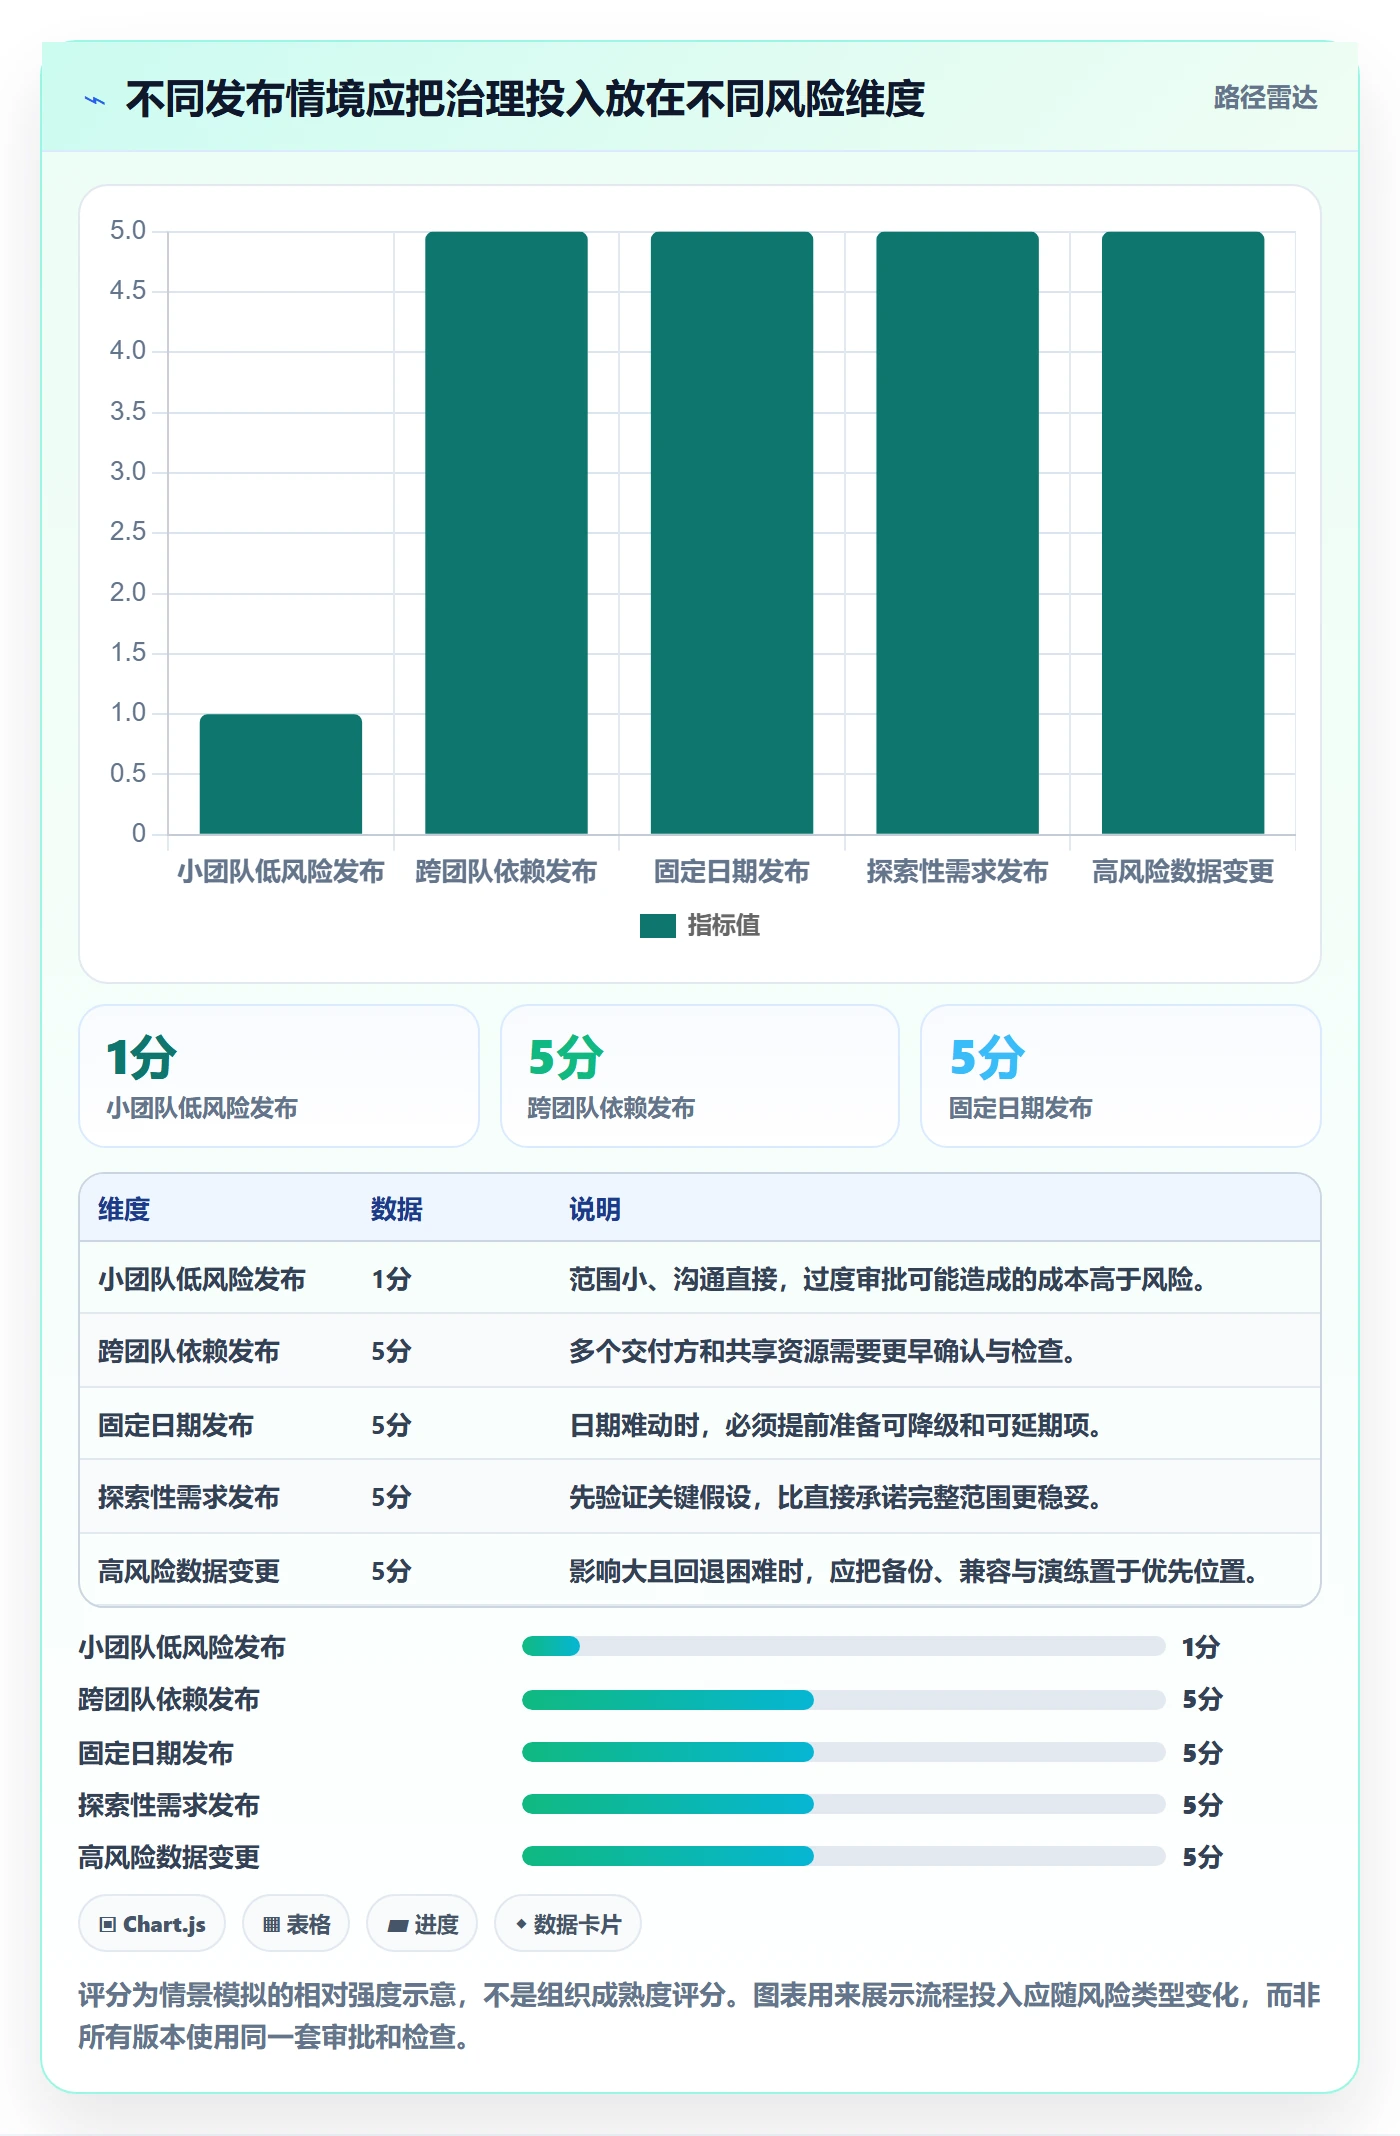Click description 日期难动时，必须提前准备可降级和可延期项。
1400x2136 pixels.
point(836,1425)
